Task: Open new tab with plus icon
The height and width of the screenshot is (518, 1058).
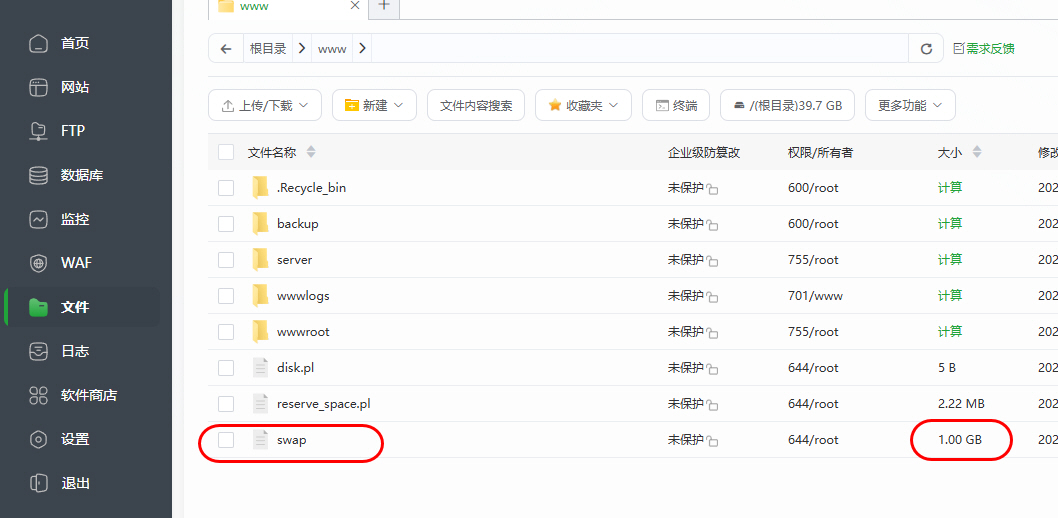Action: 384,6
